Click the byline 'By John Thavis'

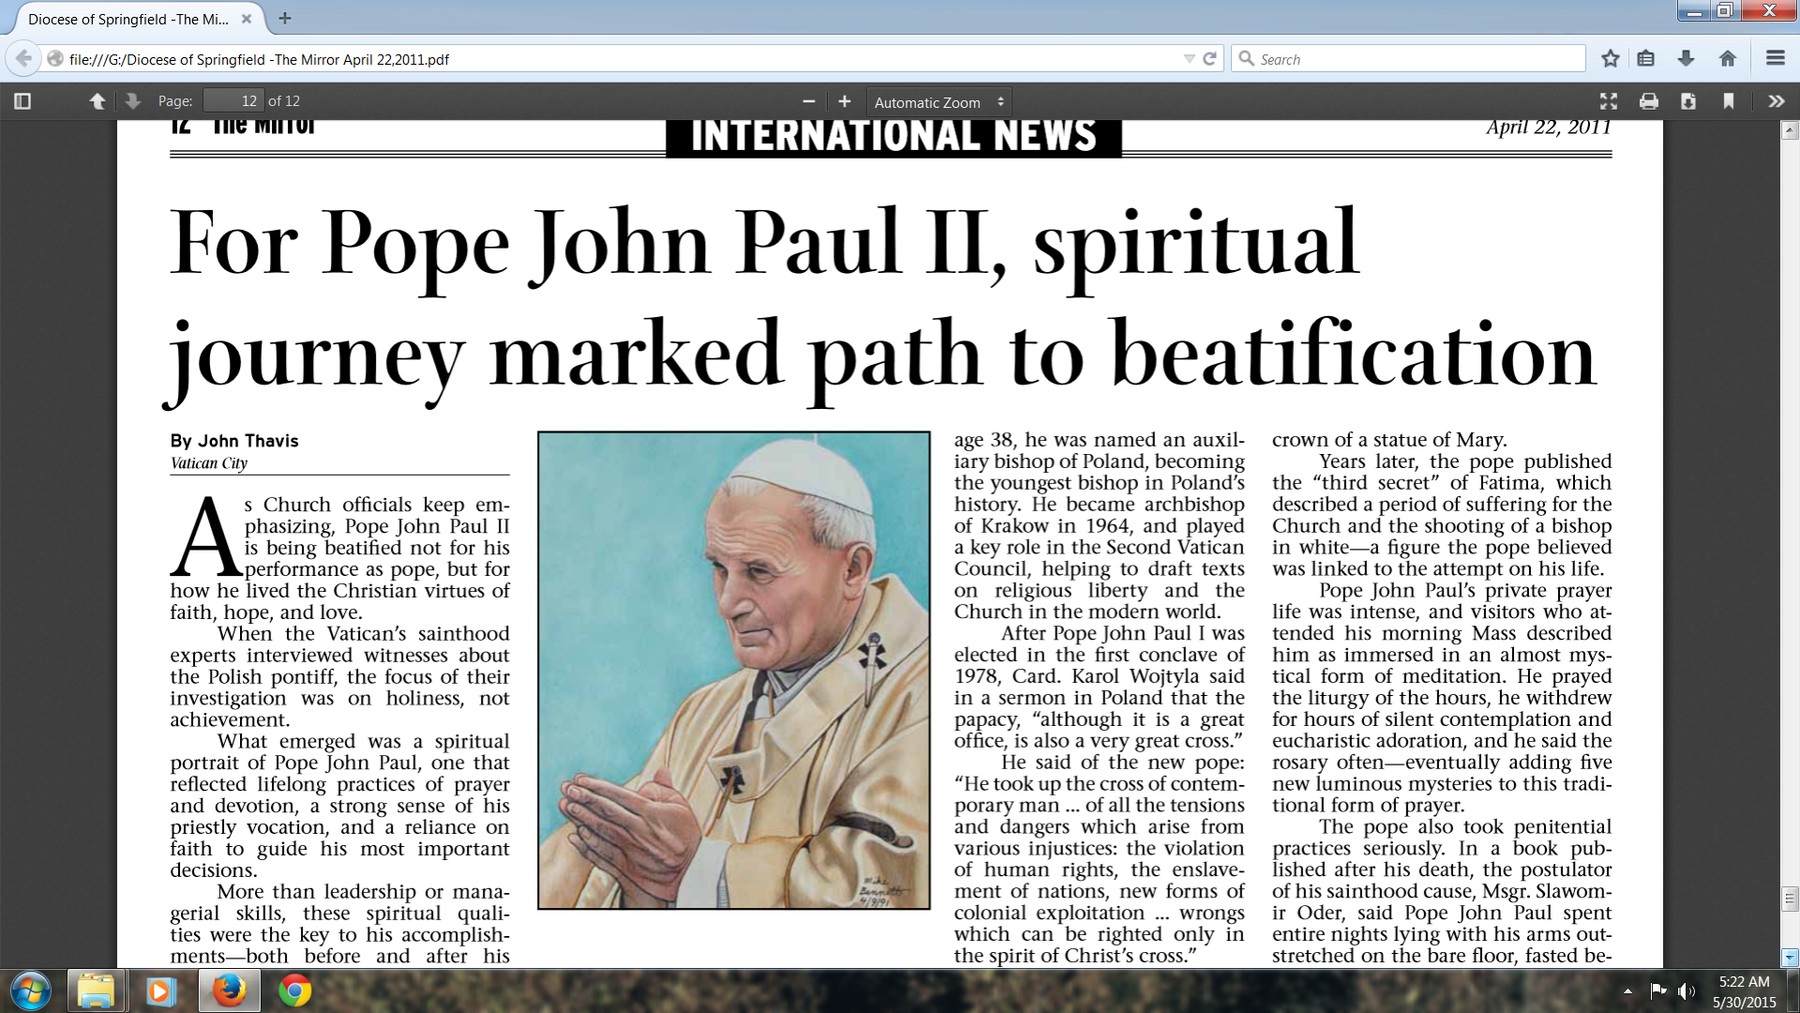coord(234,441)
